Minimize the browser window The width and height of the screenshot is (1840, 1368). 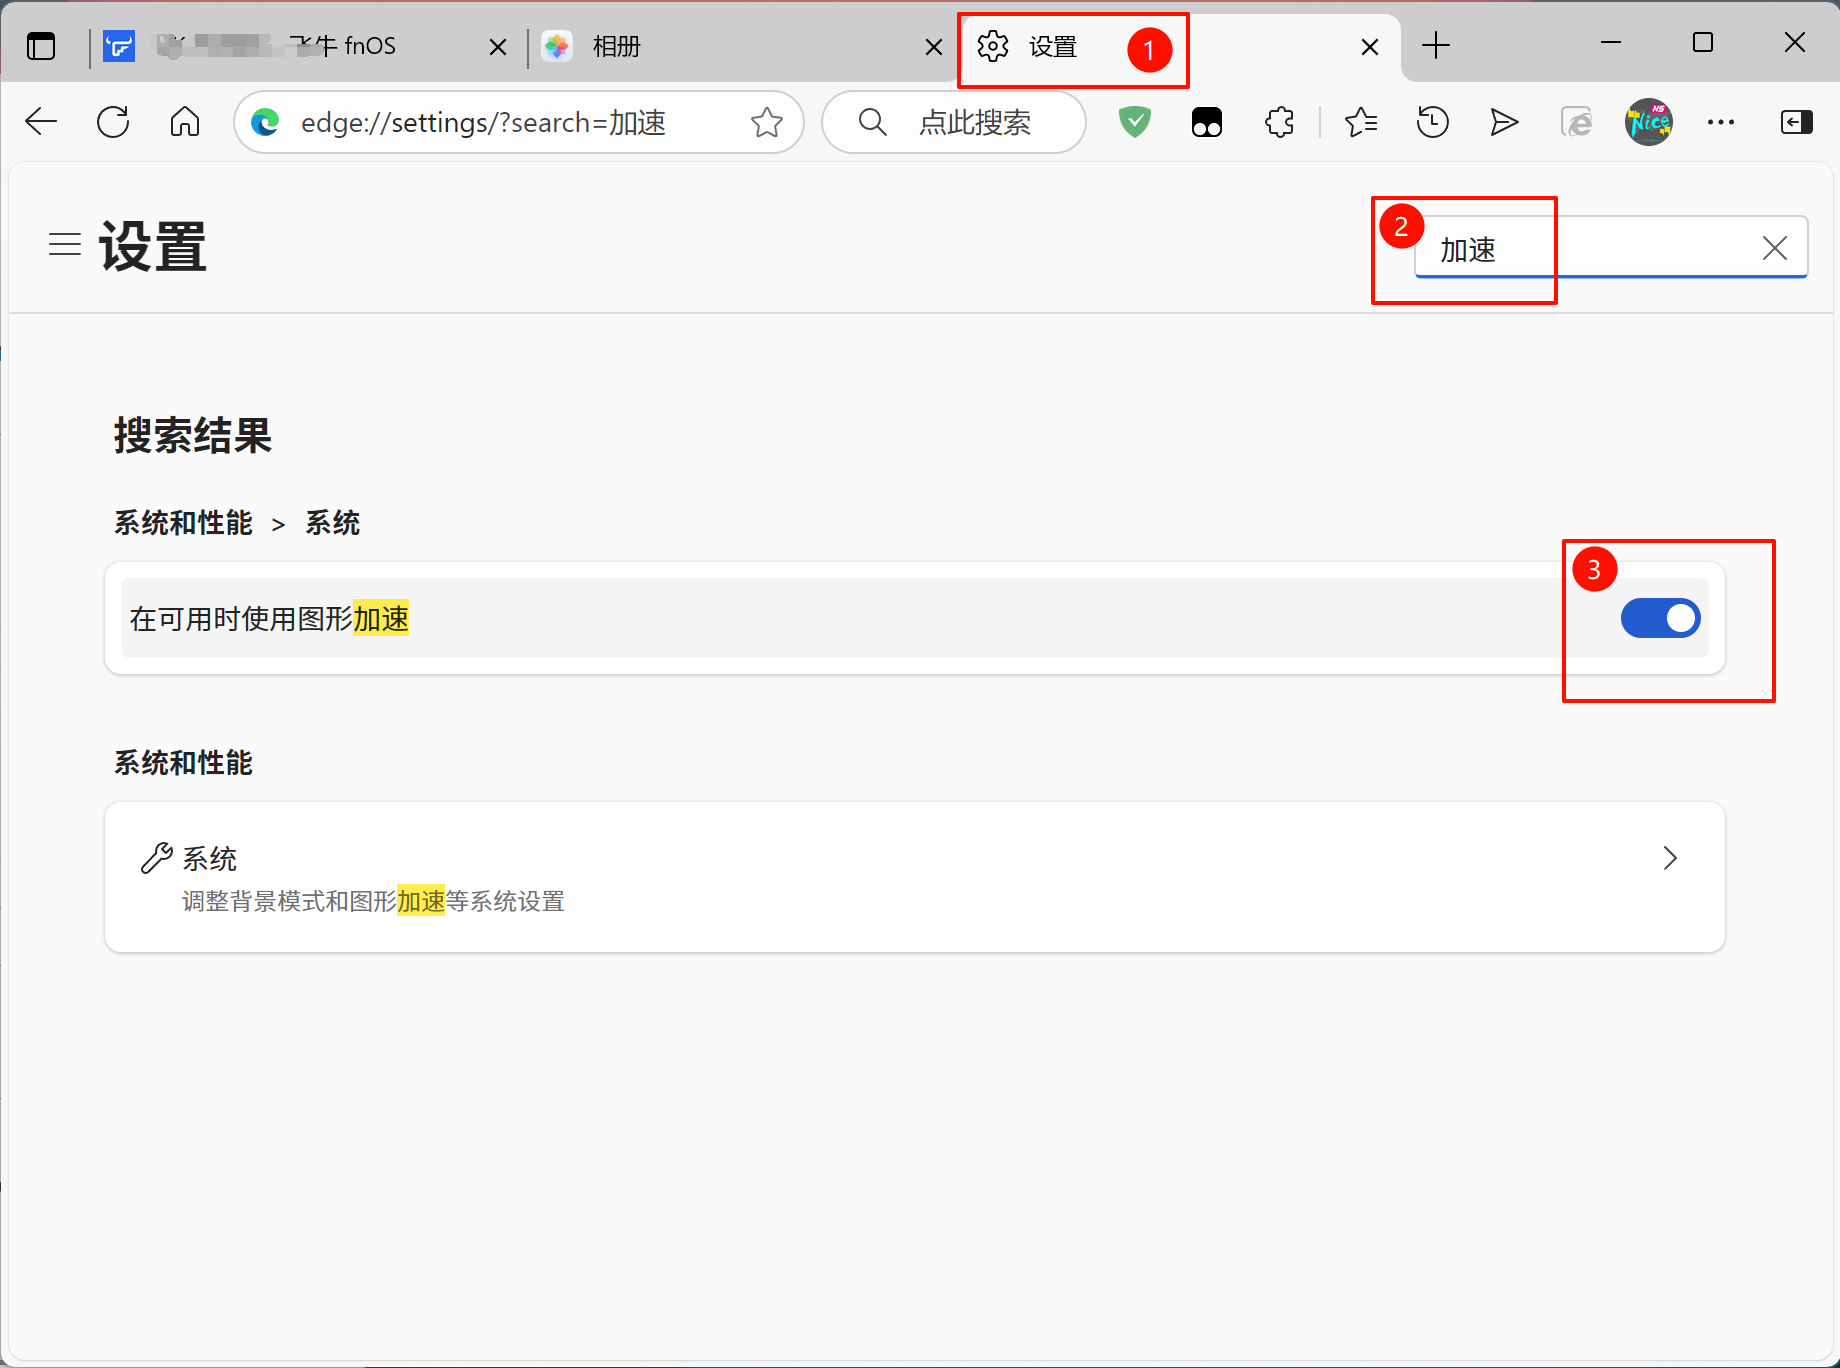[1611, 43]
